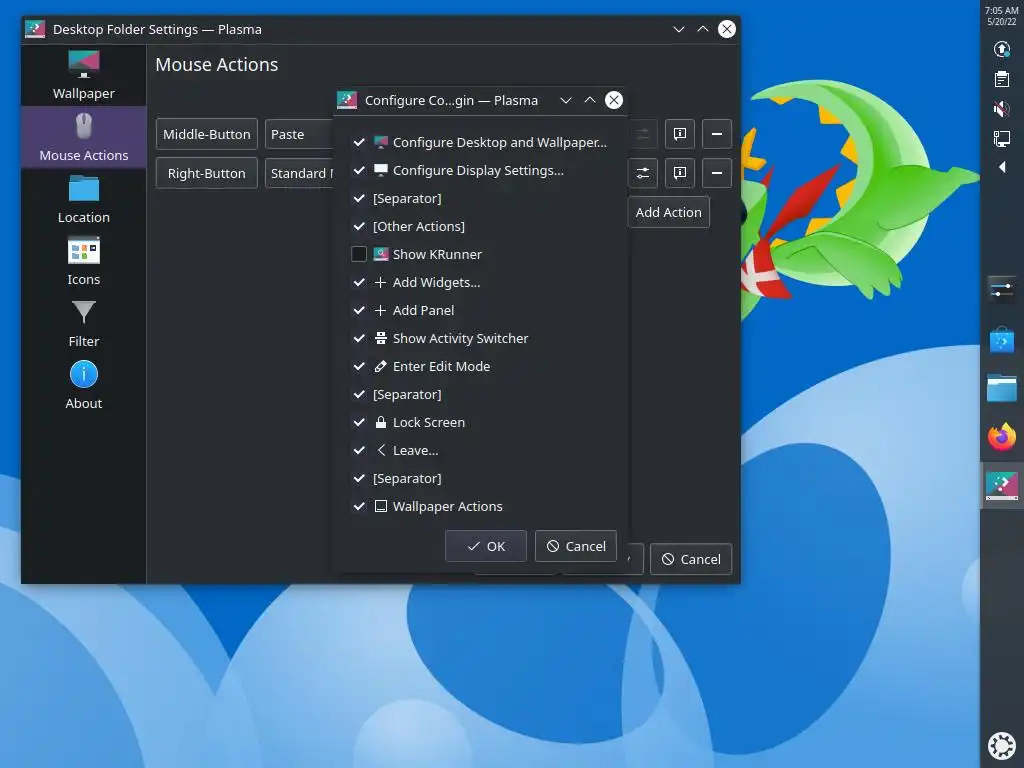Open the Standard Menu action dropdown
Viewport: 1024px width, 768px height.
pyautogui.click(x=300, y=173)
